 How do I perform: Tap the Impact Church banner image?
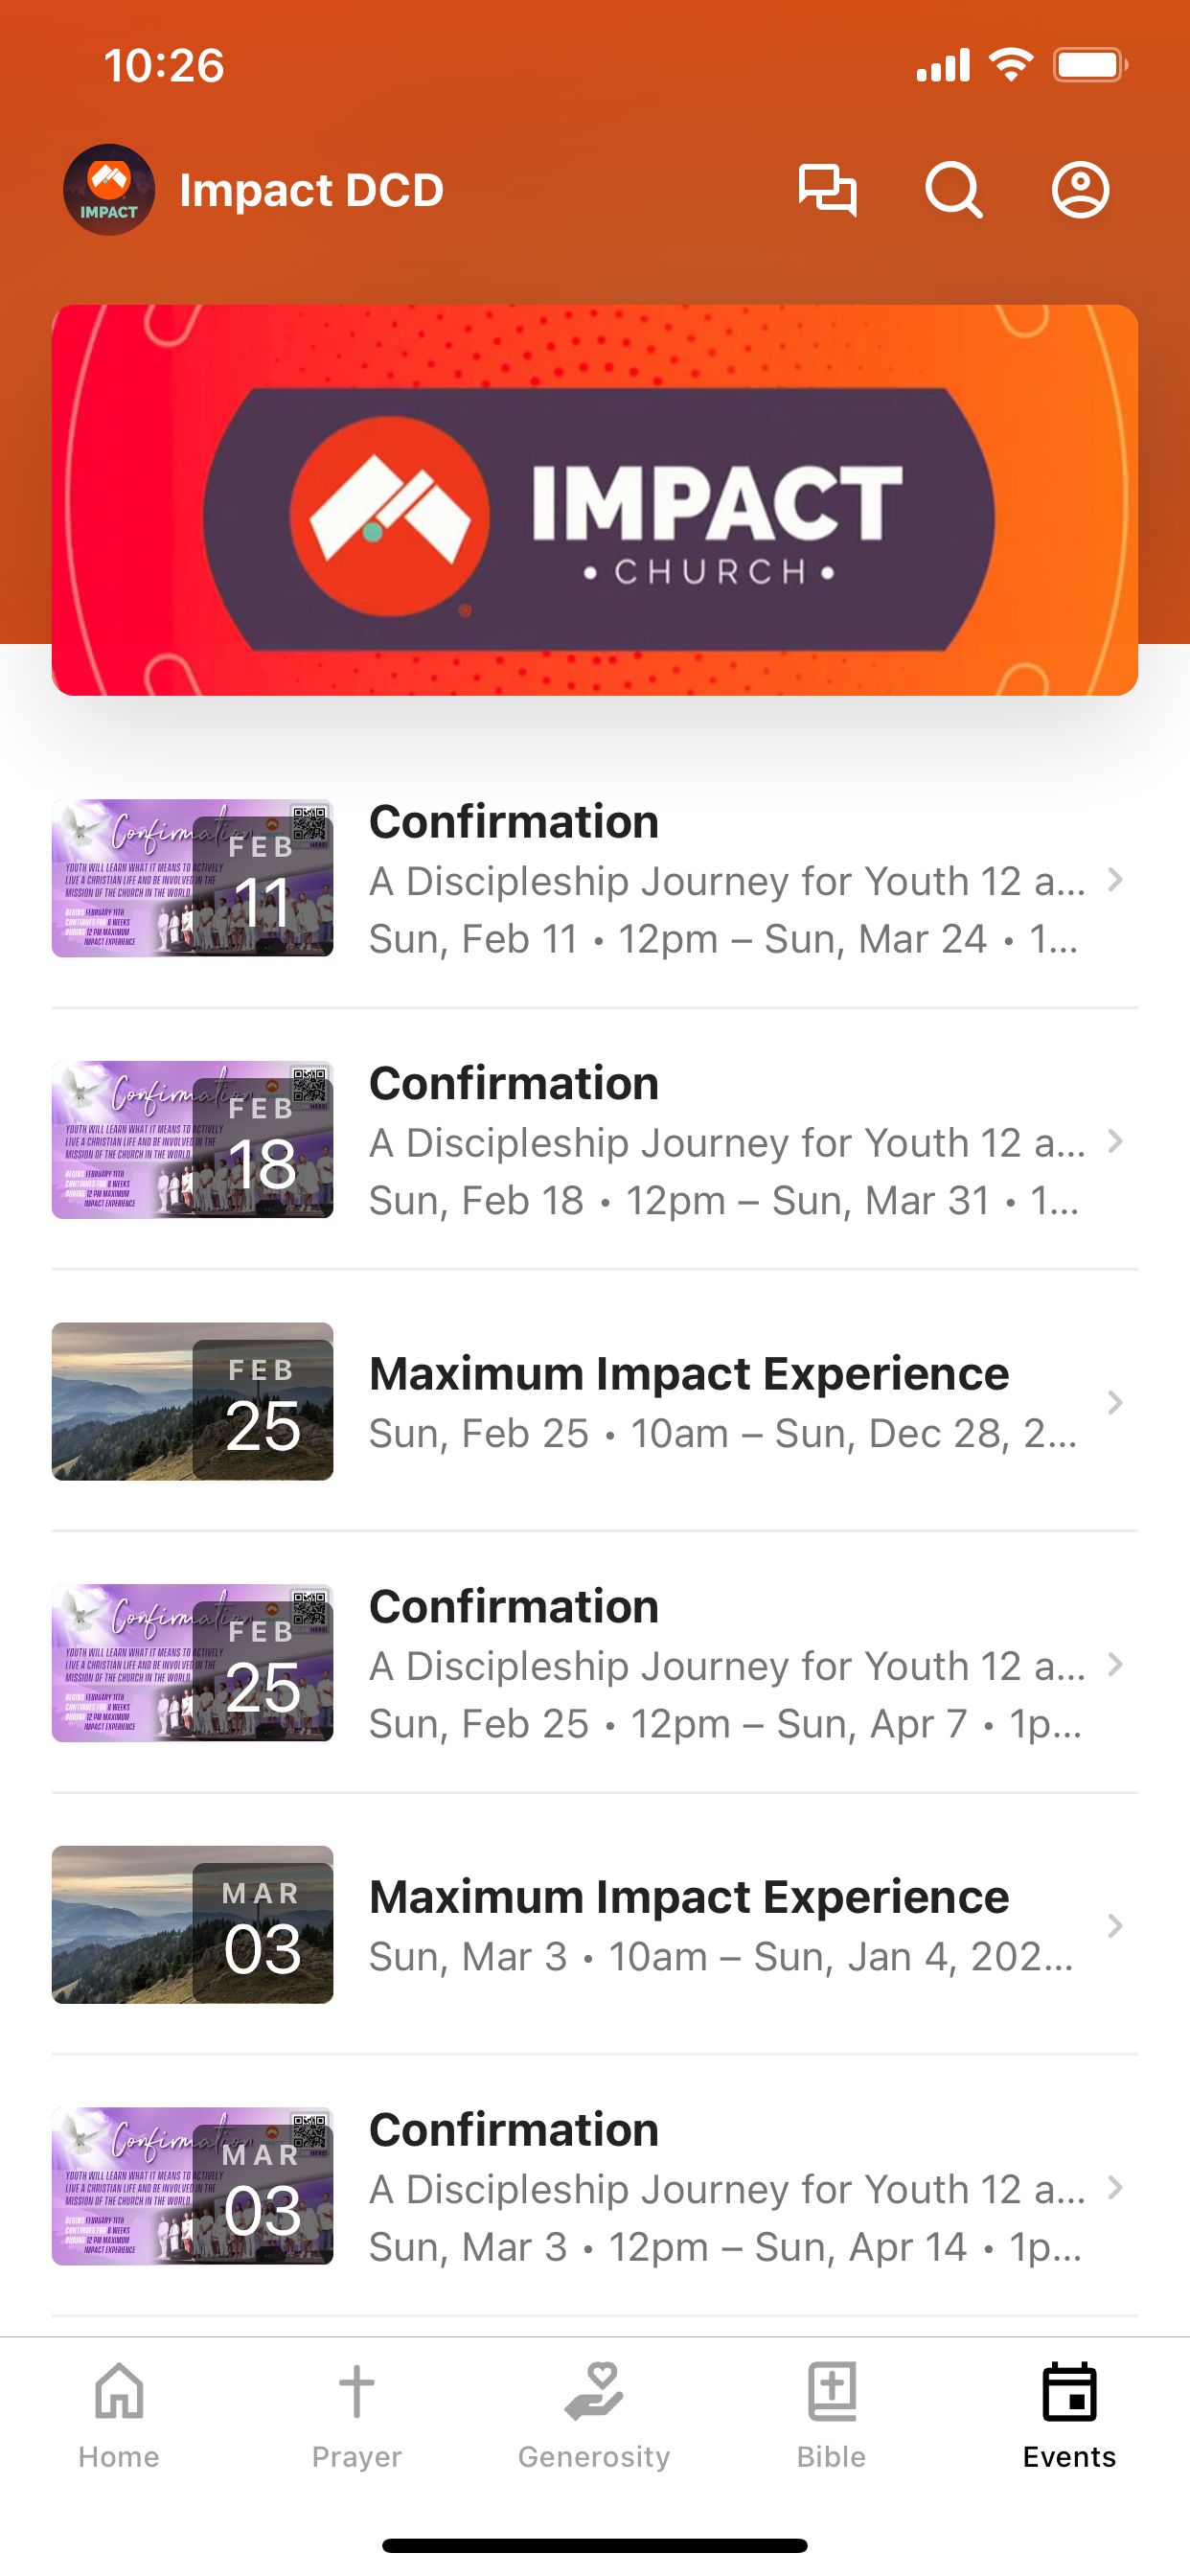[x=595, y=500]
